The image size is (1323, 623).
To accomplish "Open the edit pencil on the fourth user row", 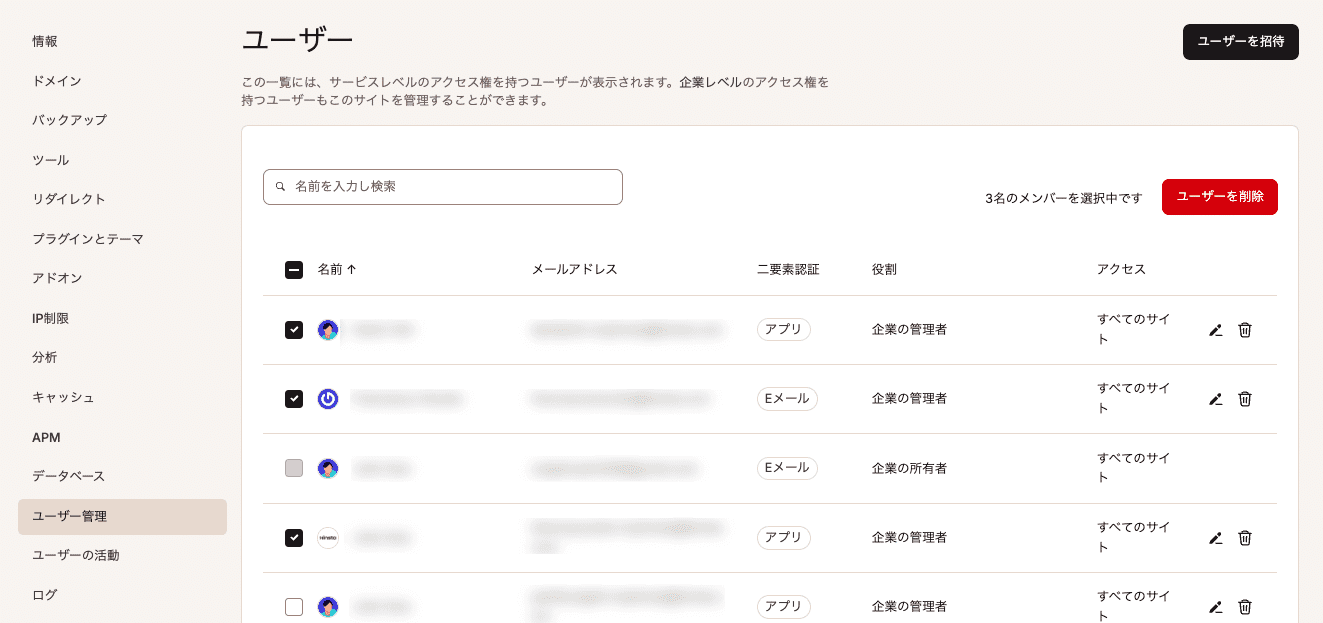I will [1215, 538].
